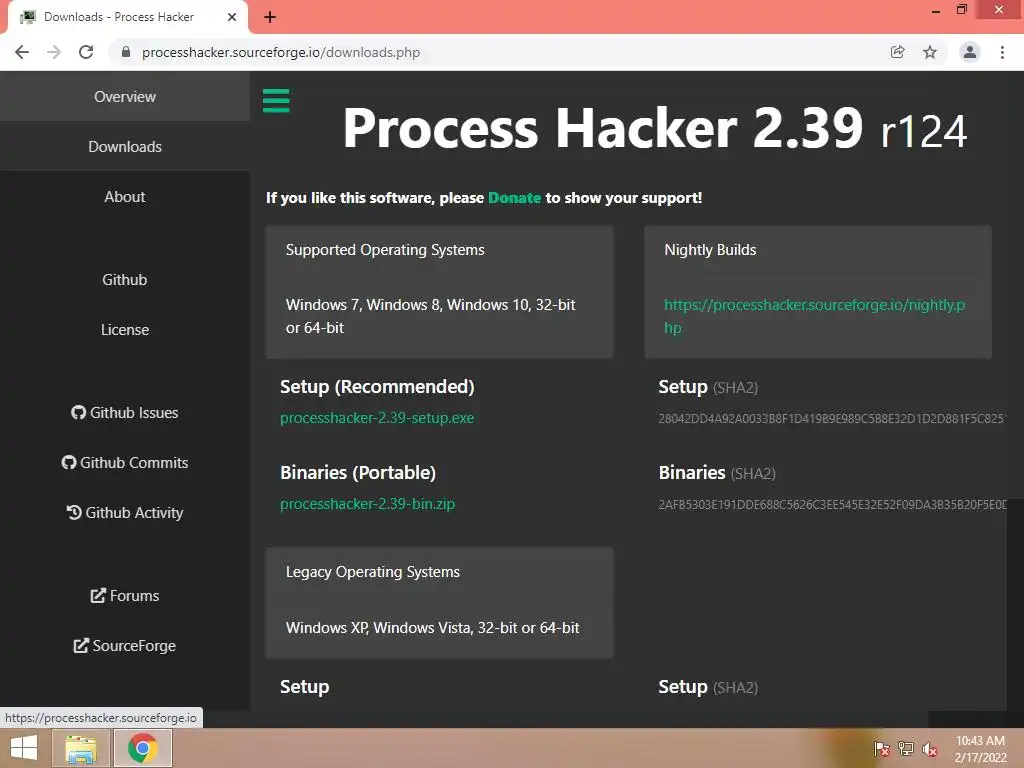The image size is (1024, 768).
Task: Click the Binaries SHA2 hash starting 2AFB5303
Action: 832,505
